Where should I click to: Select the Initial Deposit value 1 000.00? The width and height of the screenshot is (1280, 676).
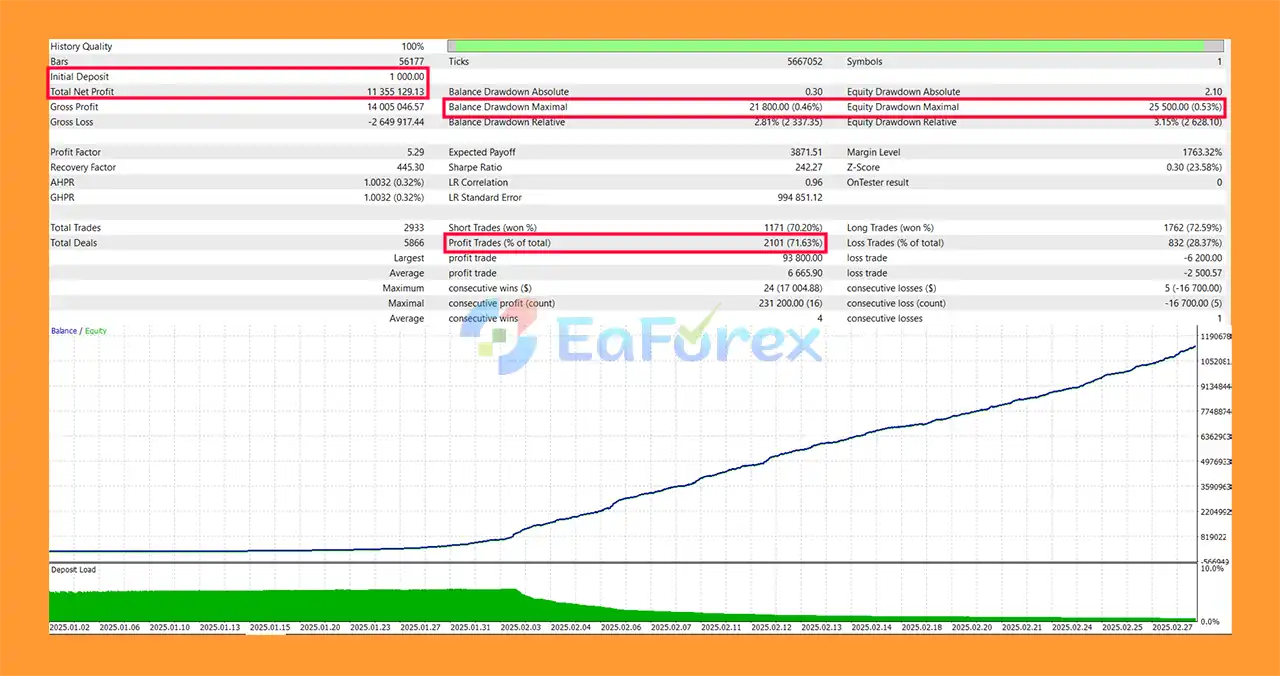(406, 77)
